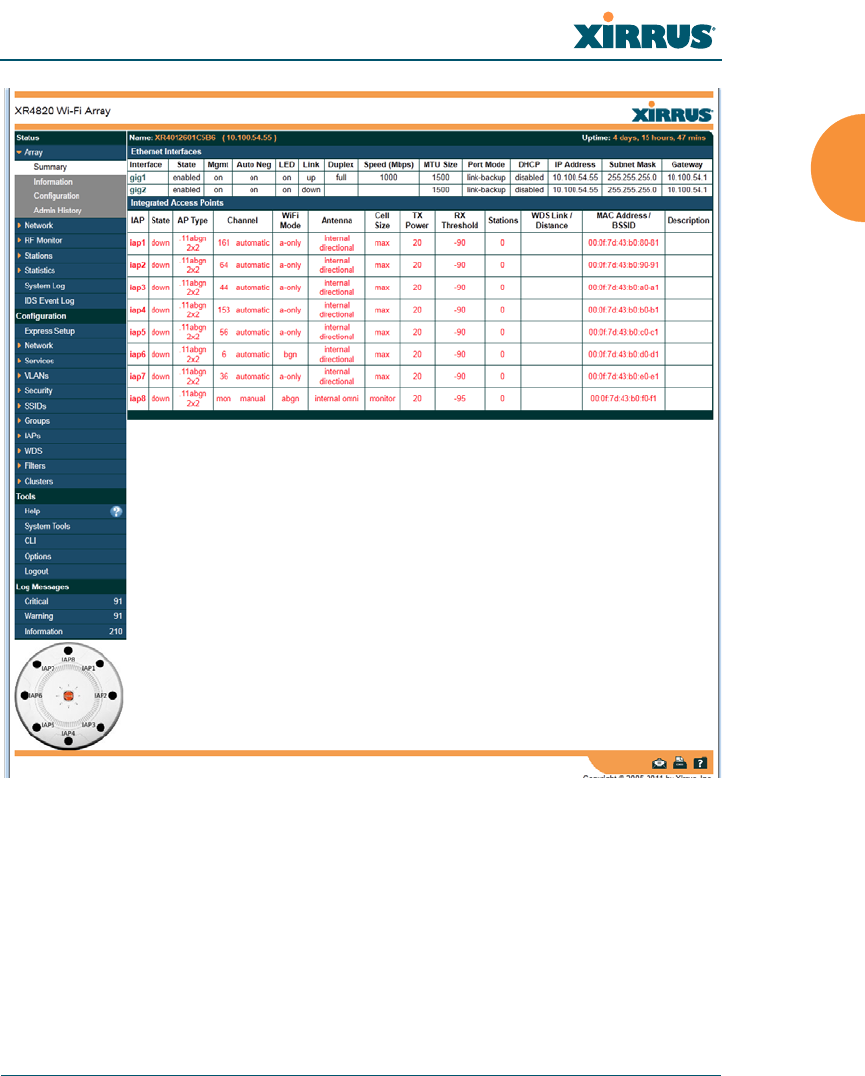
Task: Open the Clusters configuration menu
Action: tap(38, 481)
